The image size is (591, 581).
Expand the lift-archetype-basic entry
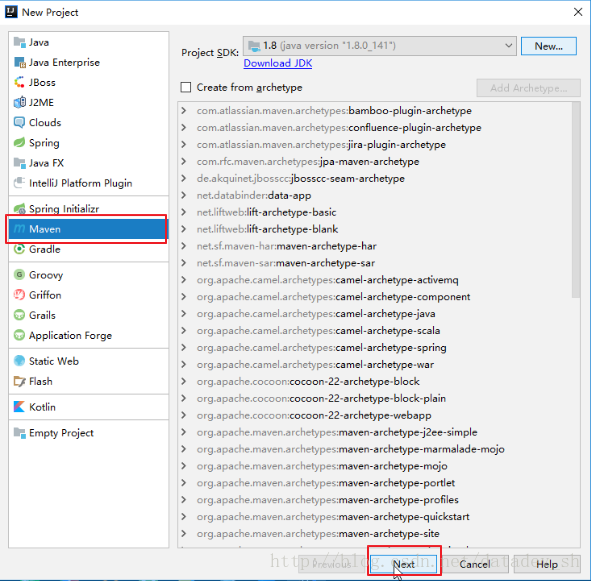point(184,212)
